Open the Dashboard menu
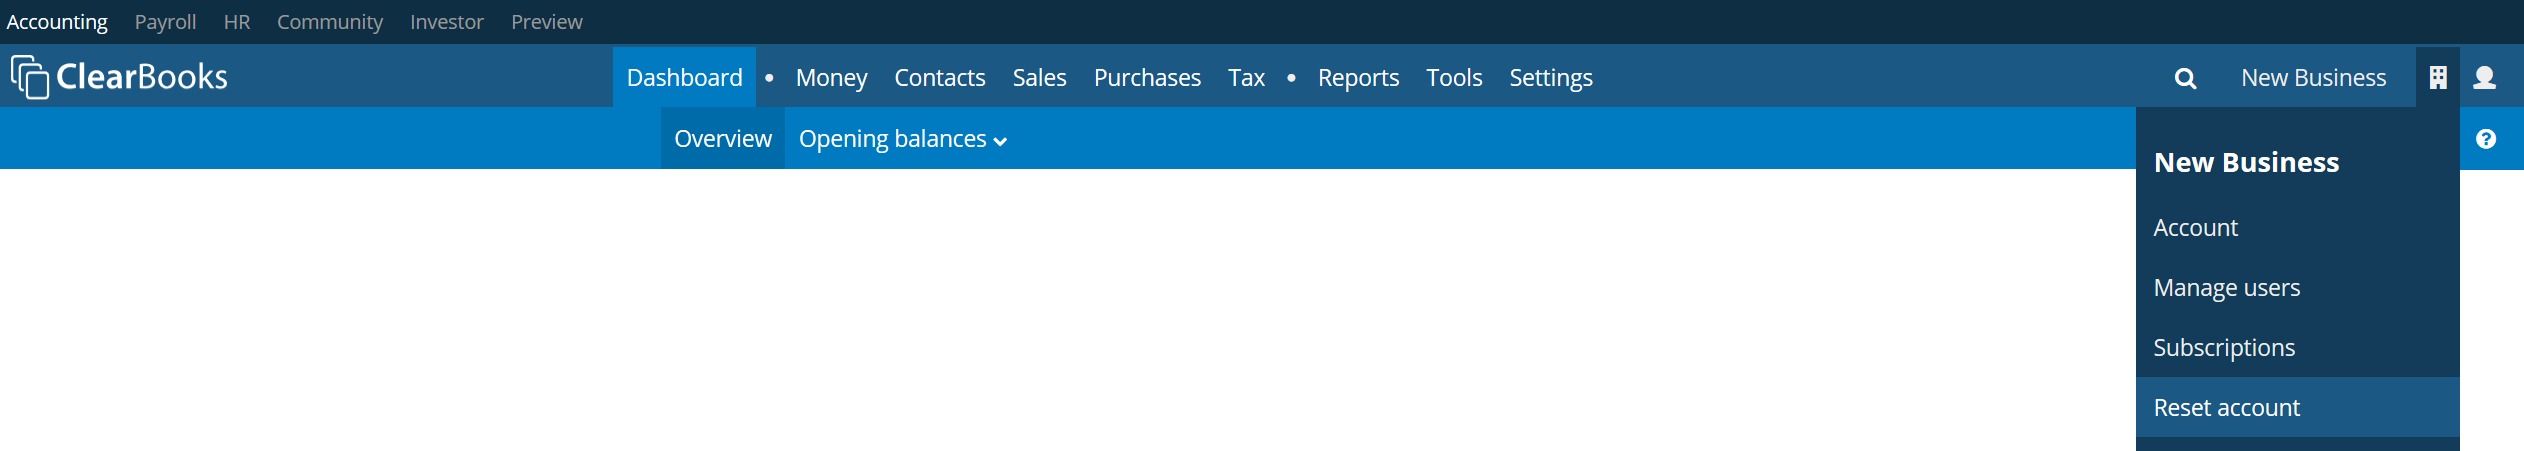2524x451 pixels. tap(684, 77)
